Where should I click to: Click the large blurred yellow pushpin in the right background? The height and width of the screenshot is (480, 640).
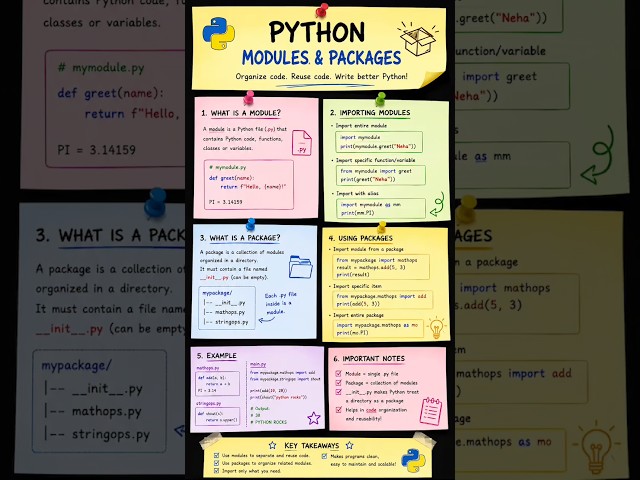[x=467, y=209]
